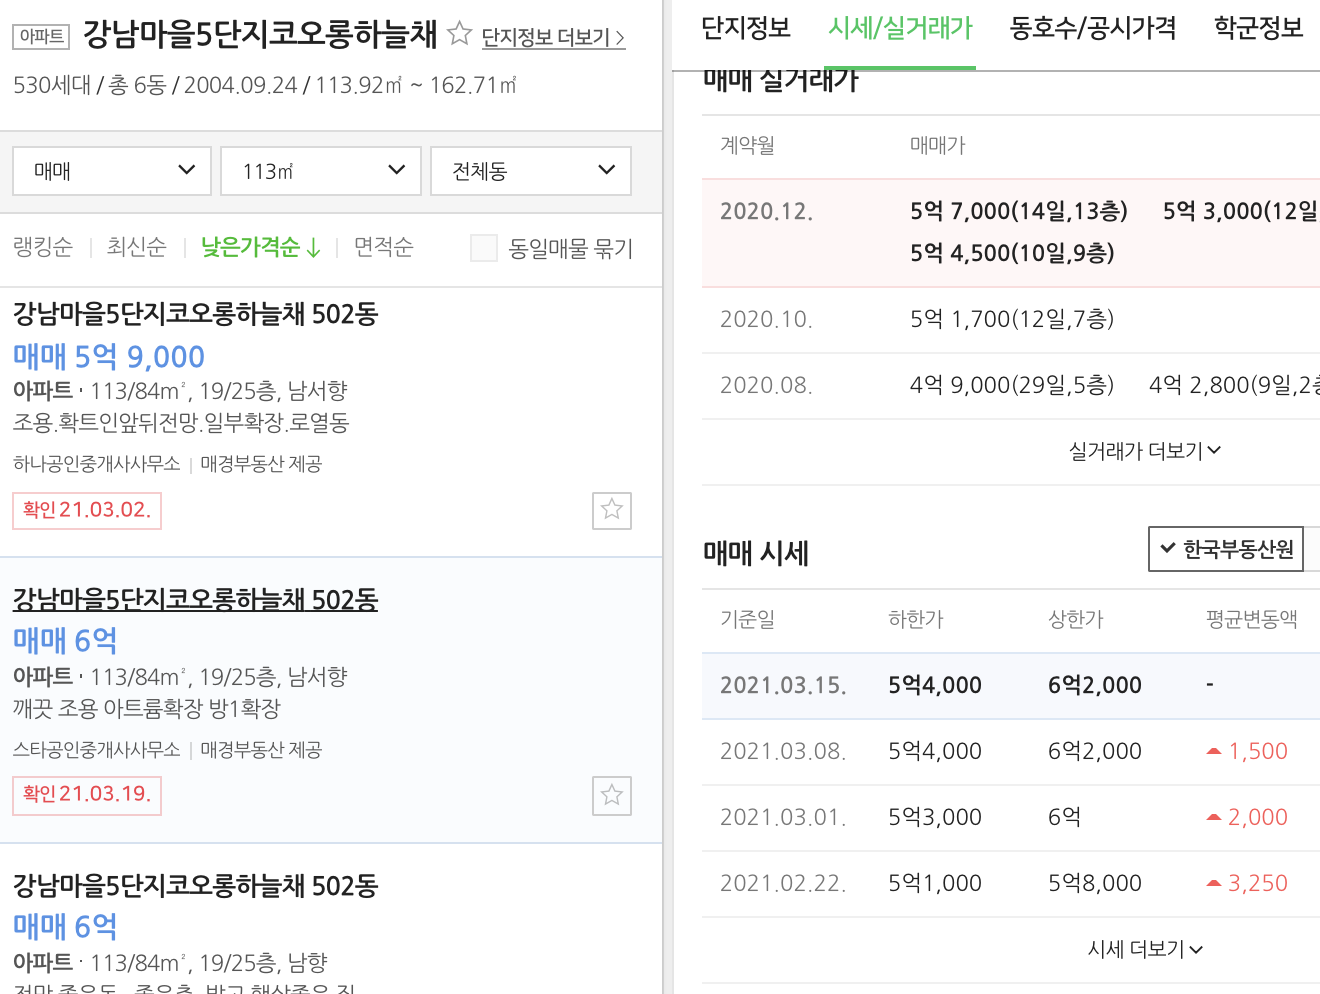Click the 5억 4,500(10일,9층) transaction

[1012, 253]
